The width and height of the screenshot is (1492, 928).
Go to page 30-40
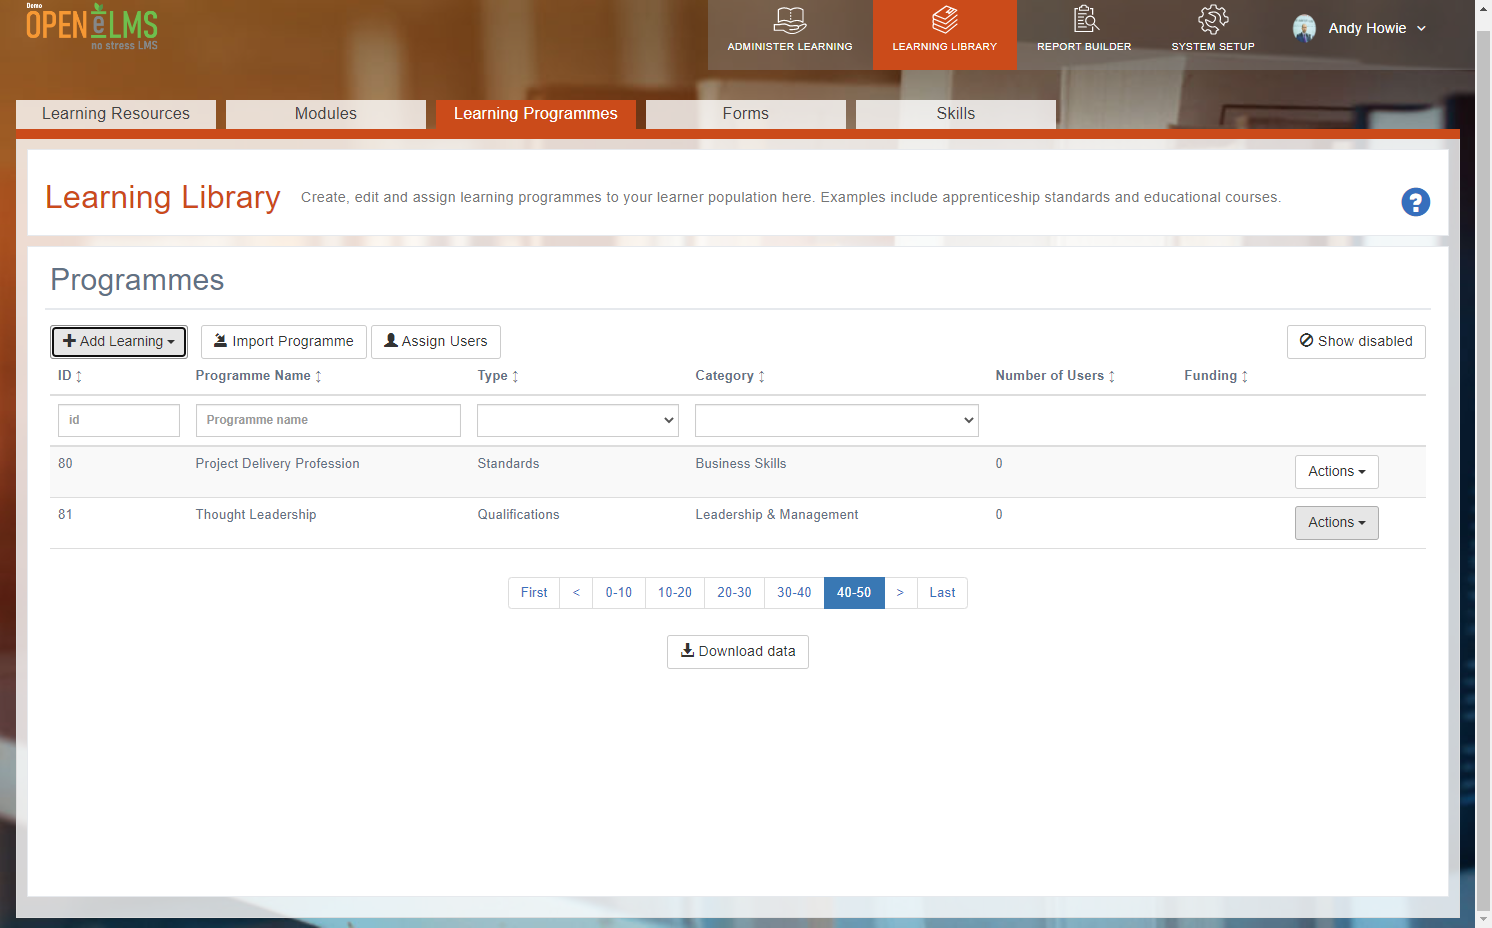pyautogui.click(x=795, y=593)
